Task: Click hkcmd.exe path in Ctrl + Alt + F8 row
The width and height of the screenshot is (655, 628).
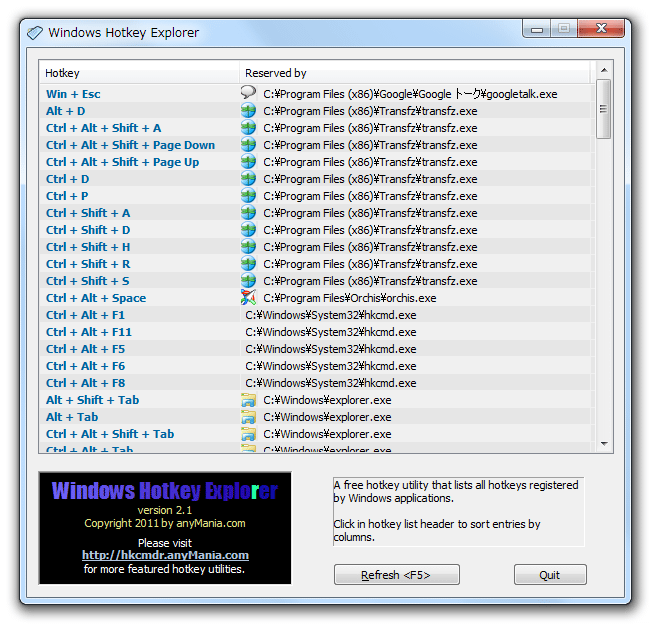Action: [331, 383]
